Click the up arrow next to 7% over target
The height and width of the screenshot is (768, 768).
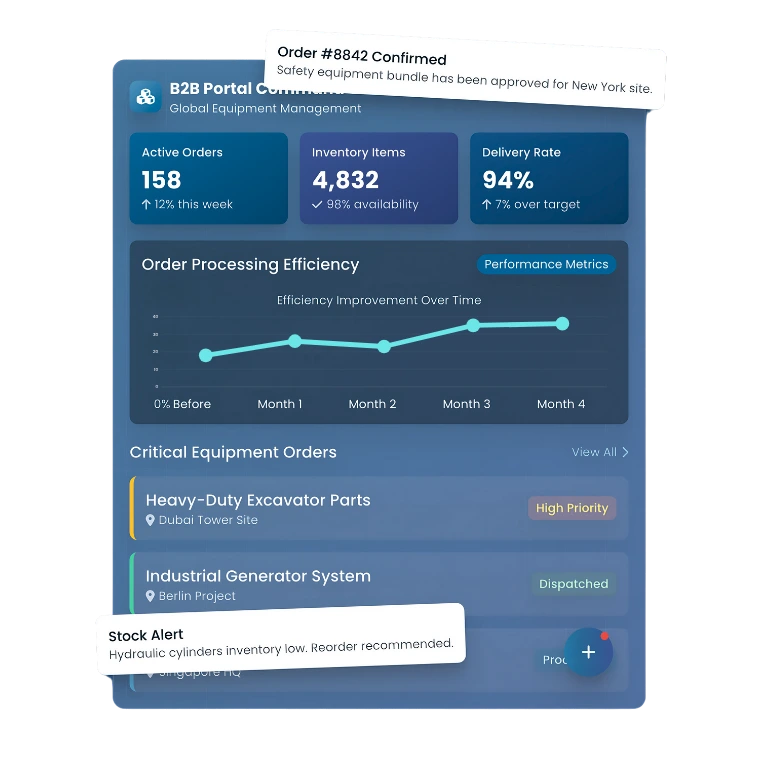(486, 204)
